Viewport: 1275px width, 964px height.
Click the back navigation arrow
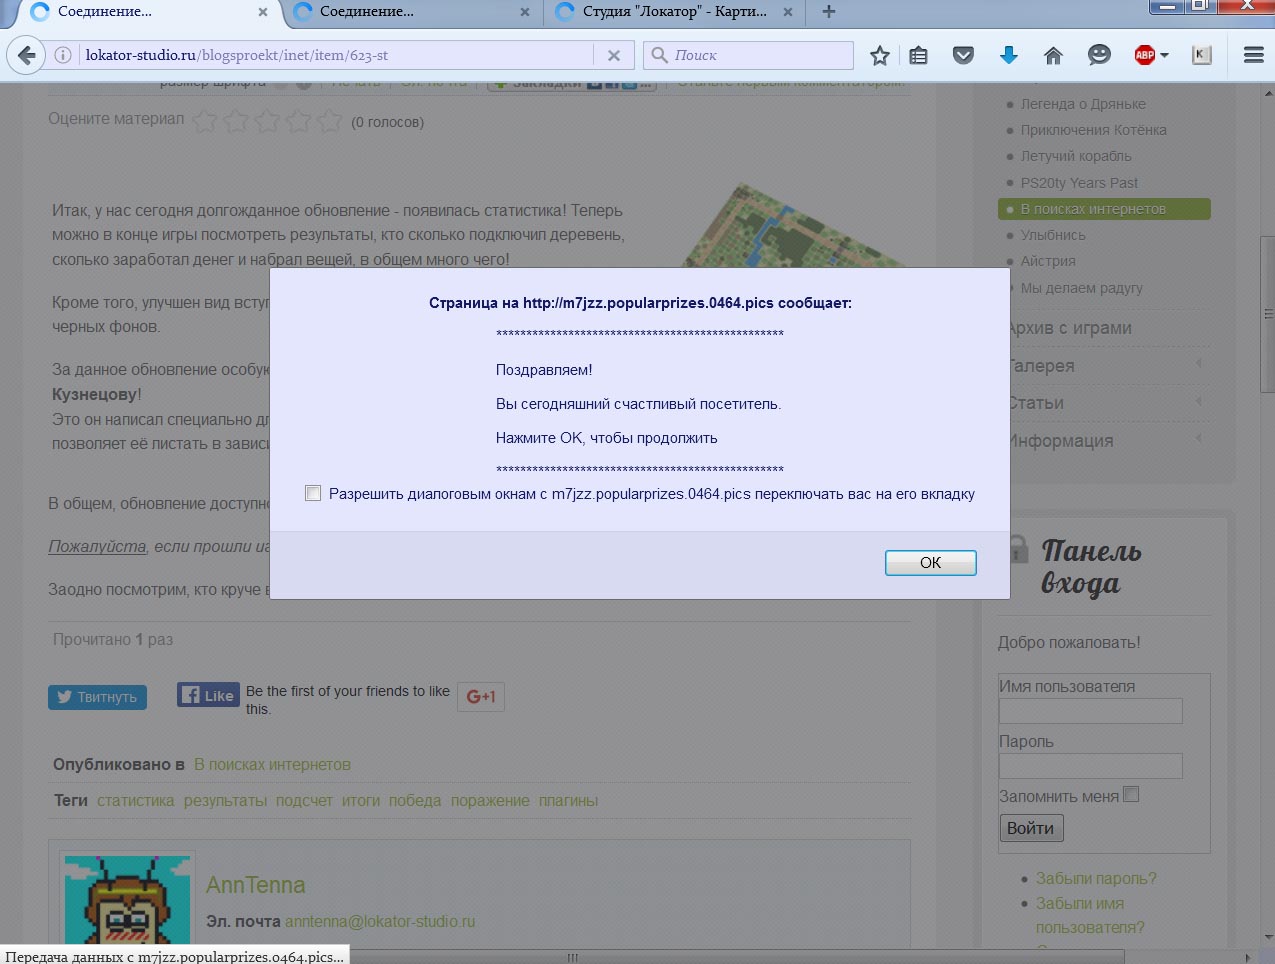[x=26, y=55]
